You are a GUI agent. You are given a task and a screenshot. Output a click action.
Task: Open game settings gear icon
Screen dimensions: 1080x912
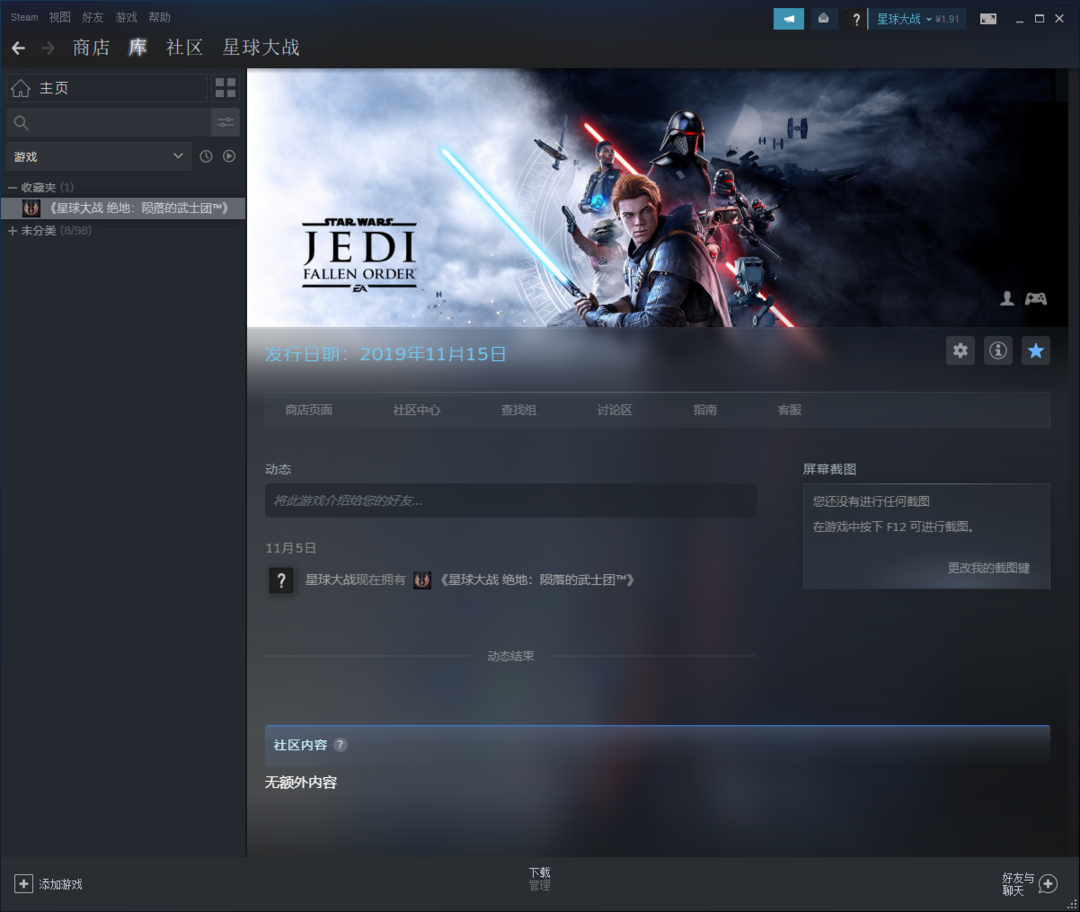[960, 351]
